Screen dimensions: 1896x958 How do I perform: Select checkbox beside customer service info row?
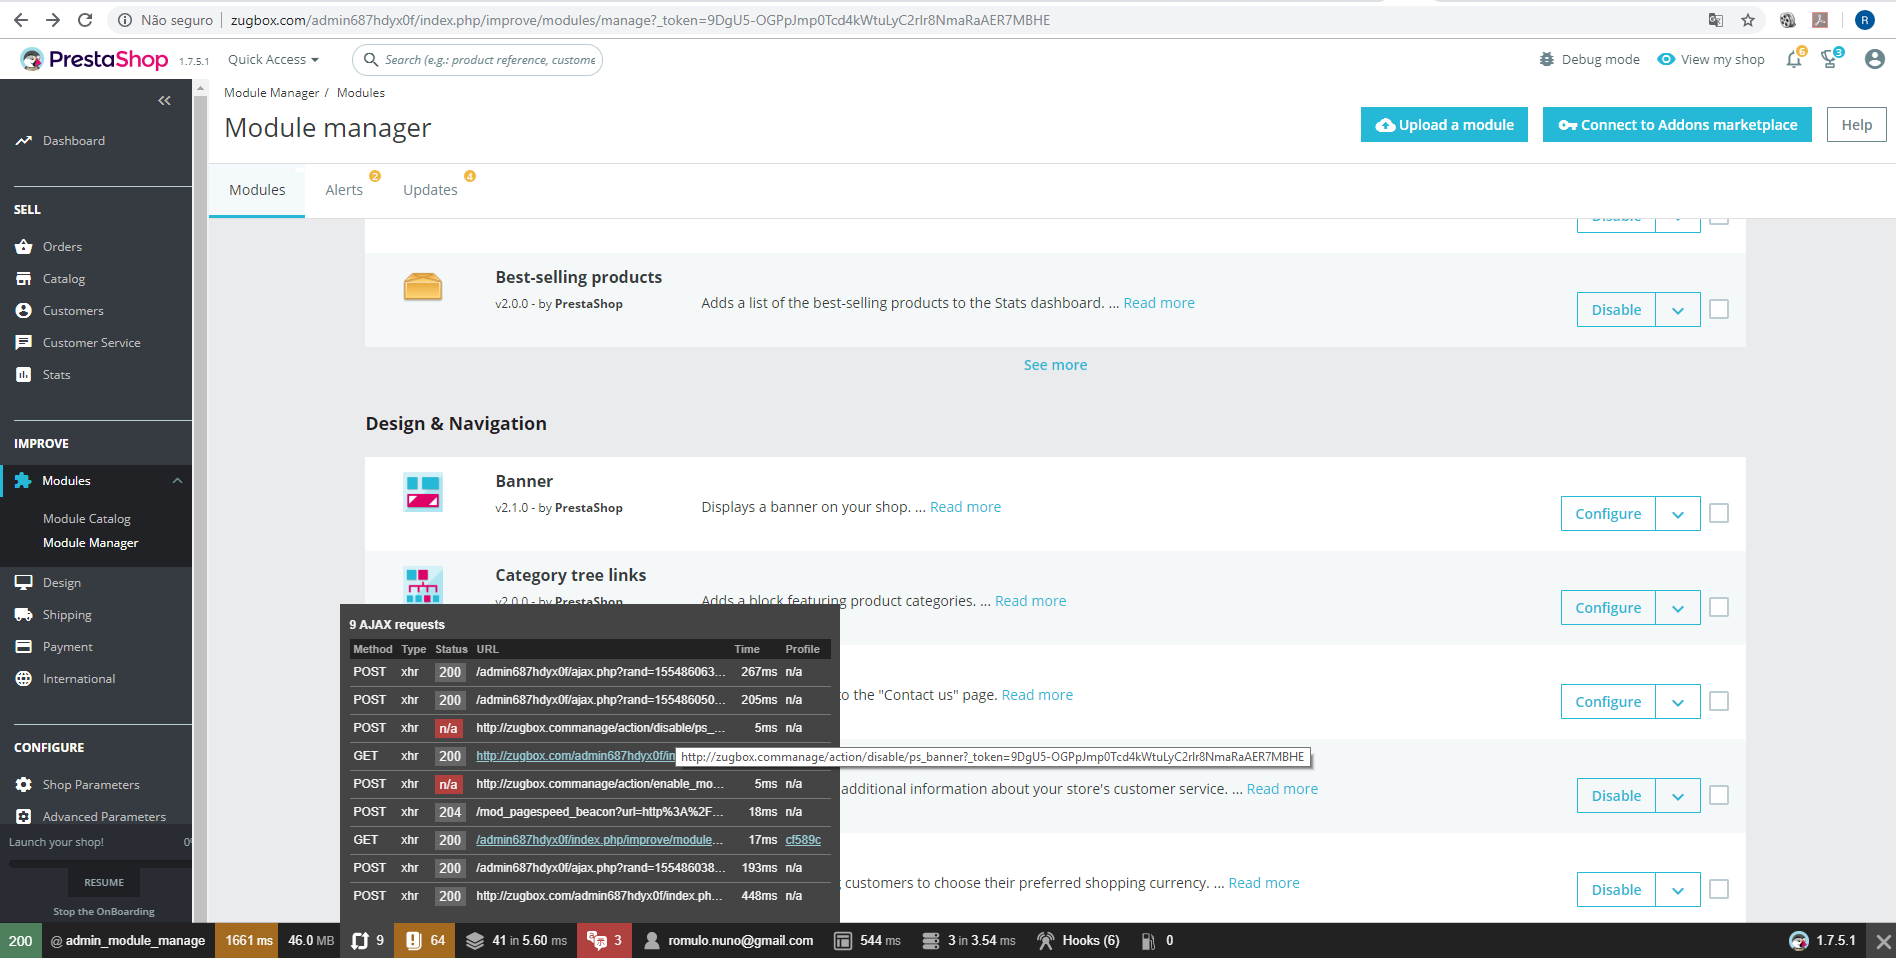[x=1719, y=795]
